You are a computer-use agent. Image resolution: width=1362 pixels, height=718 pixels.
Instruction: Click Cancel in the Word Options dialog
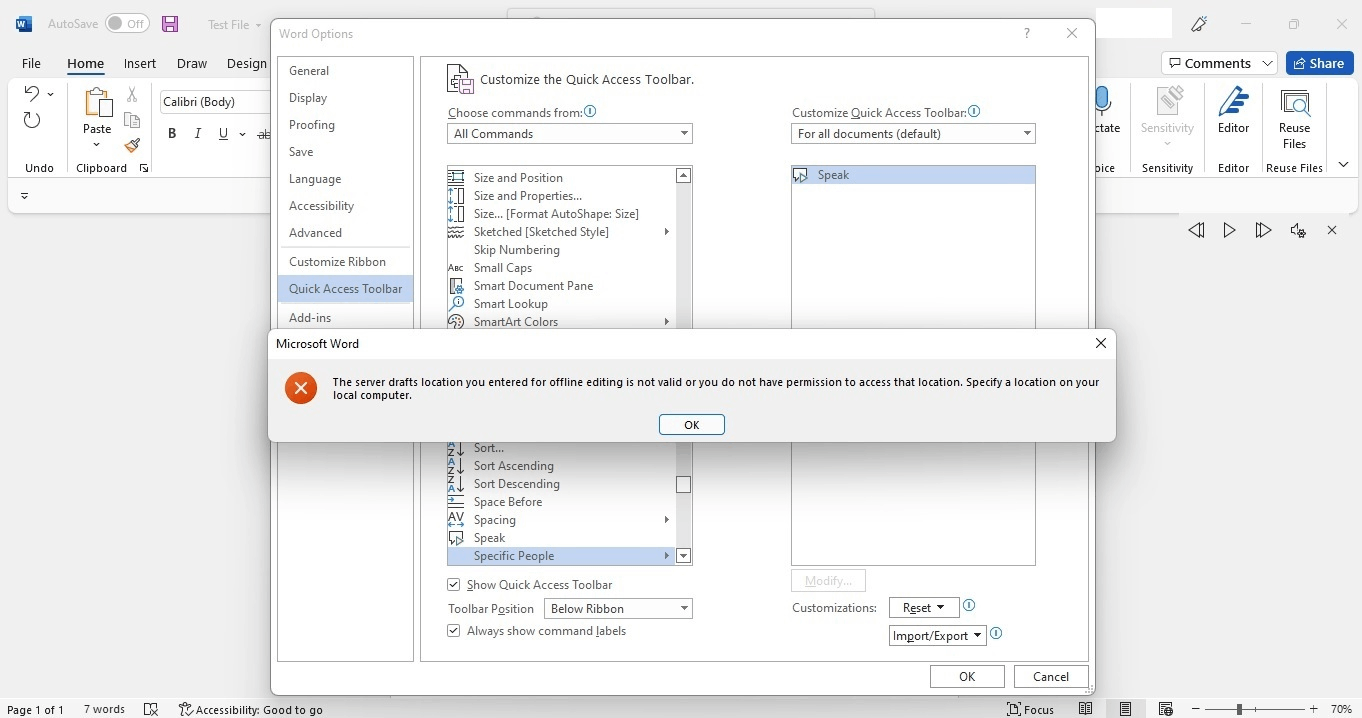(x=1051, y=677)
